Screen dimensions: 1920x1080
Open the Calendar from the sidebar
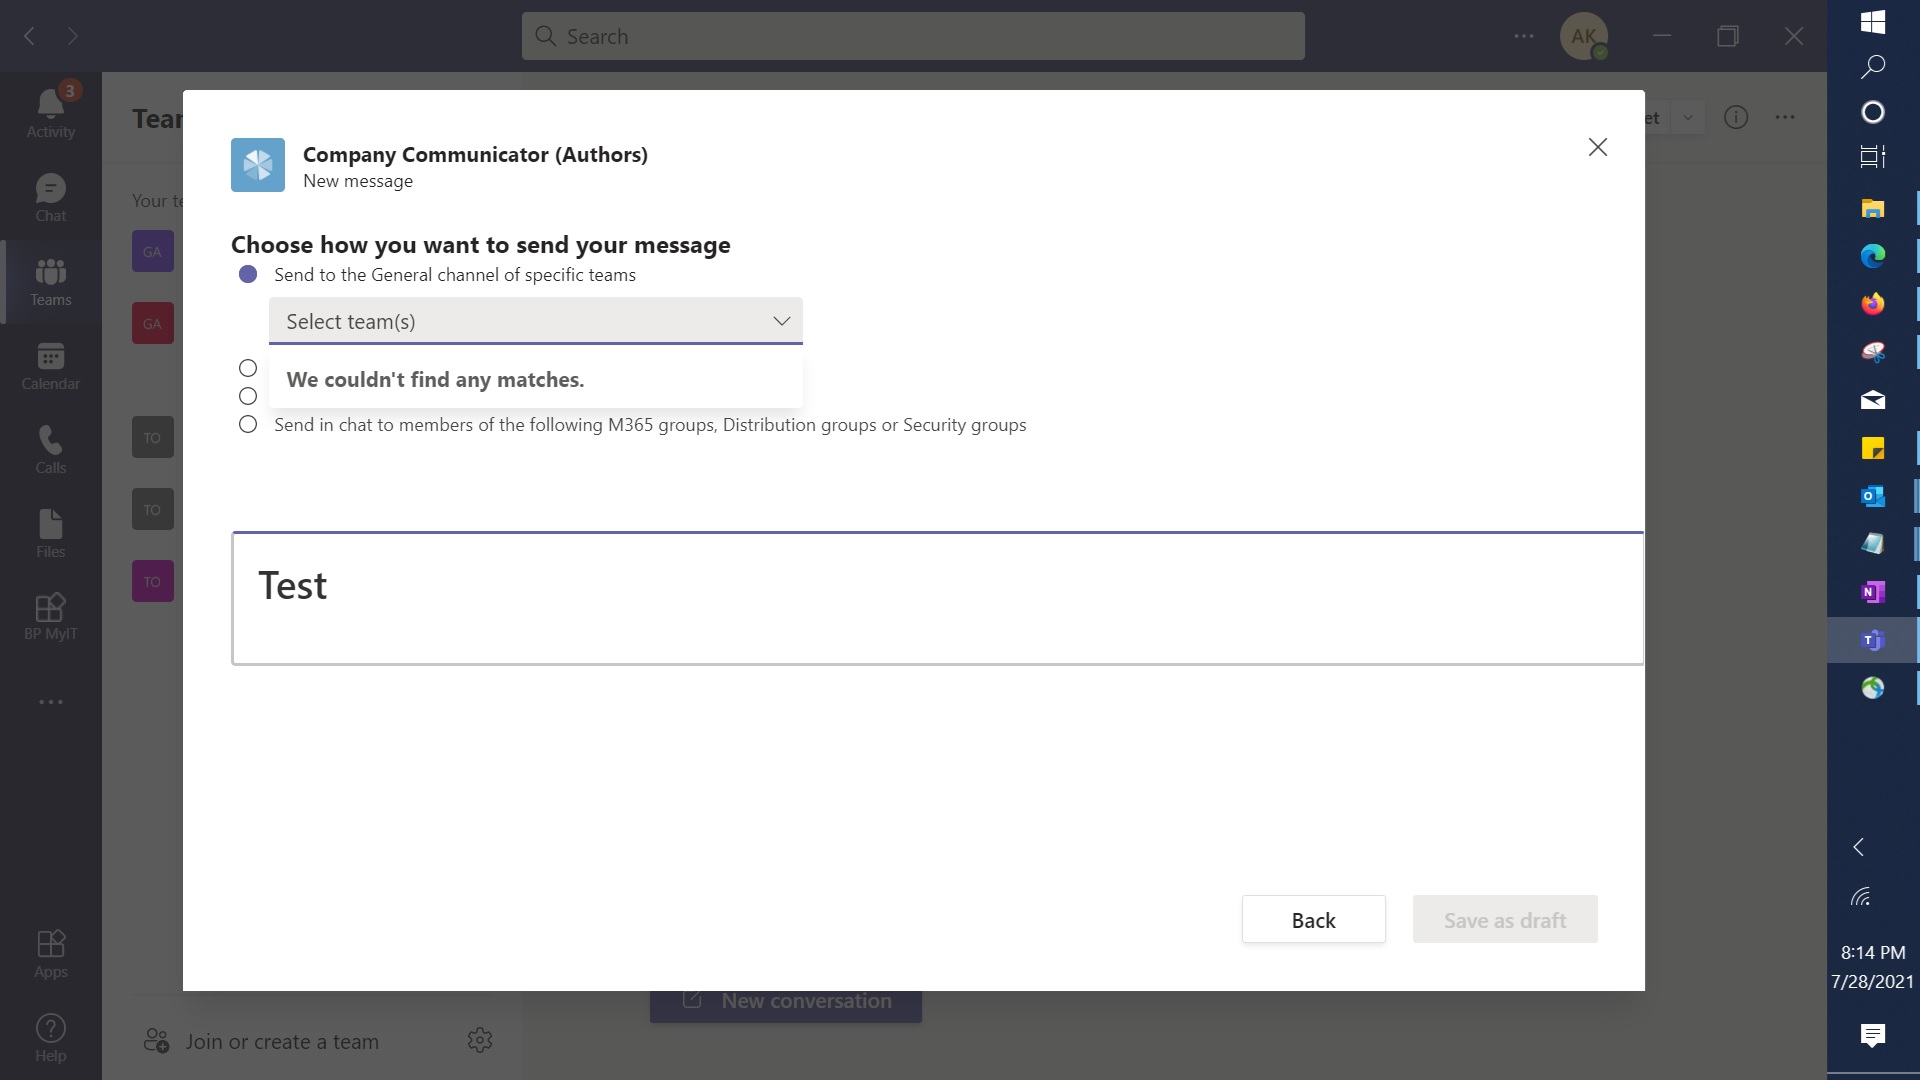click(49, 362)
